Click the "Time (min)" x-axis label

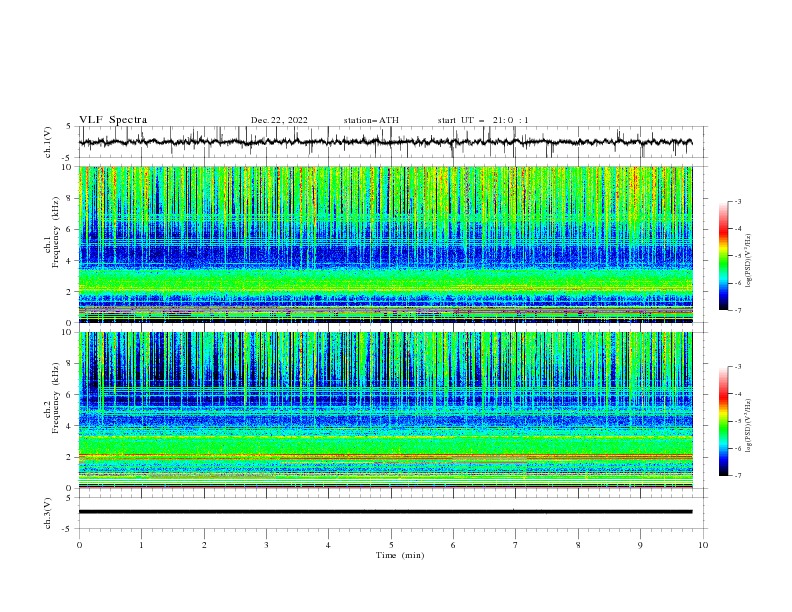tap(400, 555)
